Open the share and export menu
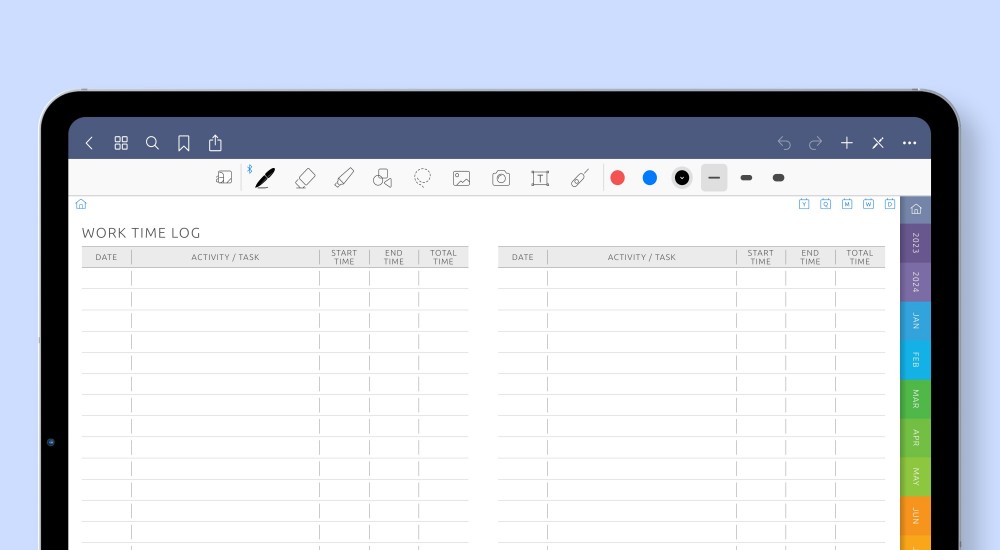This screenshot has height=550, width=1000. 215,143
